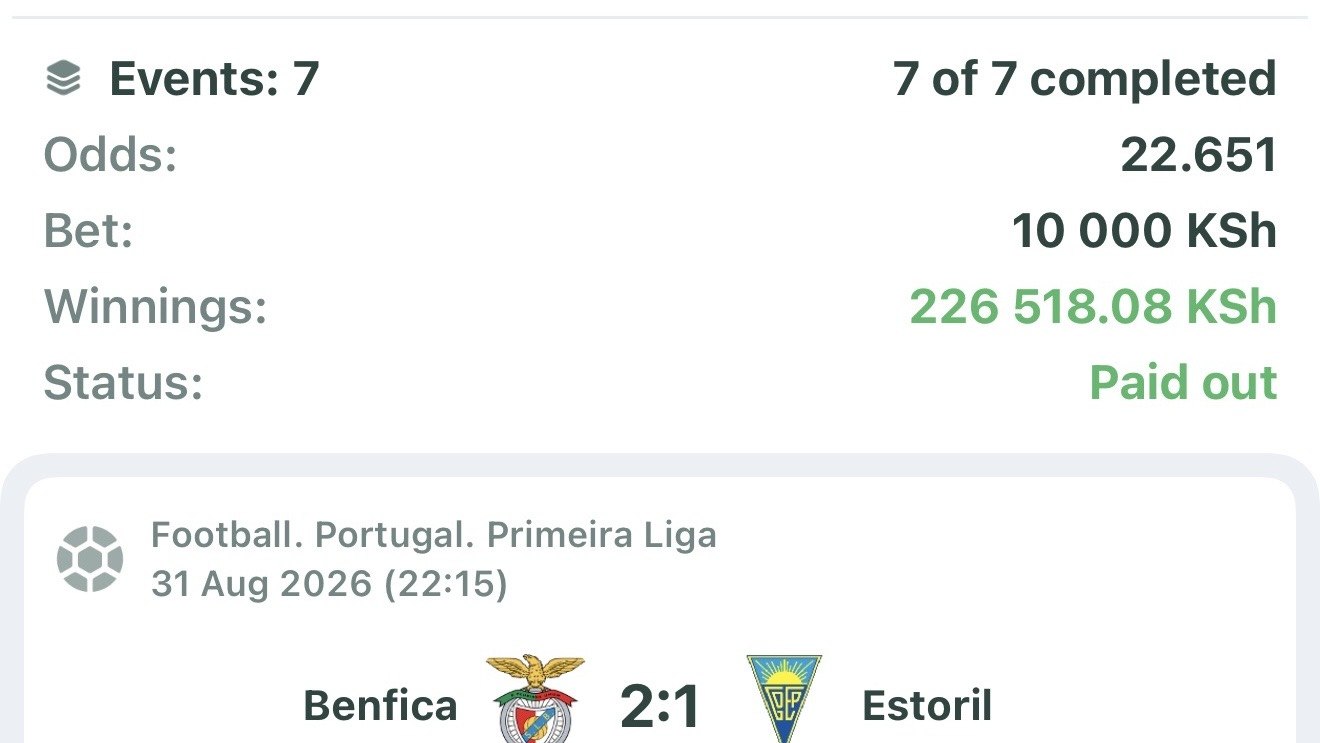Tap the Winnings label
The width and height of the screenshot is (1320, 743).
tap(156, 307)
